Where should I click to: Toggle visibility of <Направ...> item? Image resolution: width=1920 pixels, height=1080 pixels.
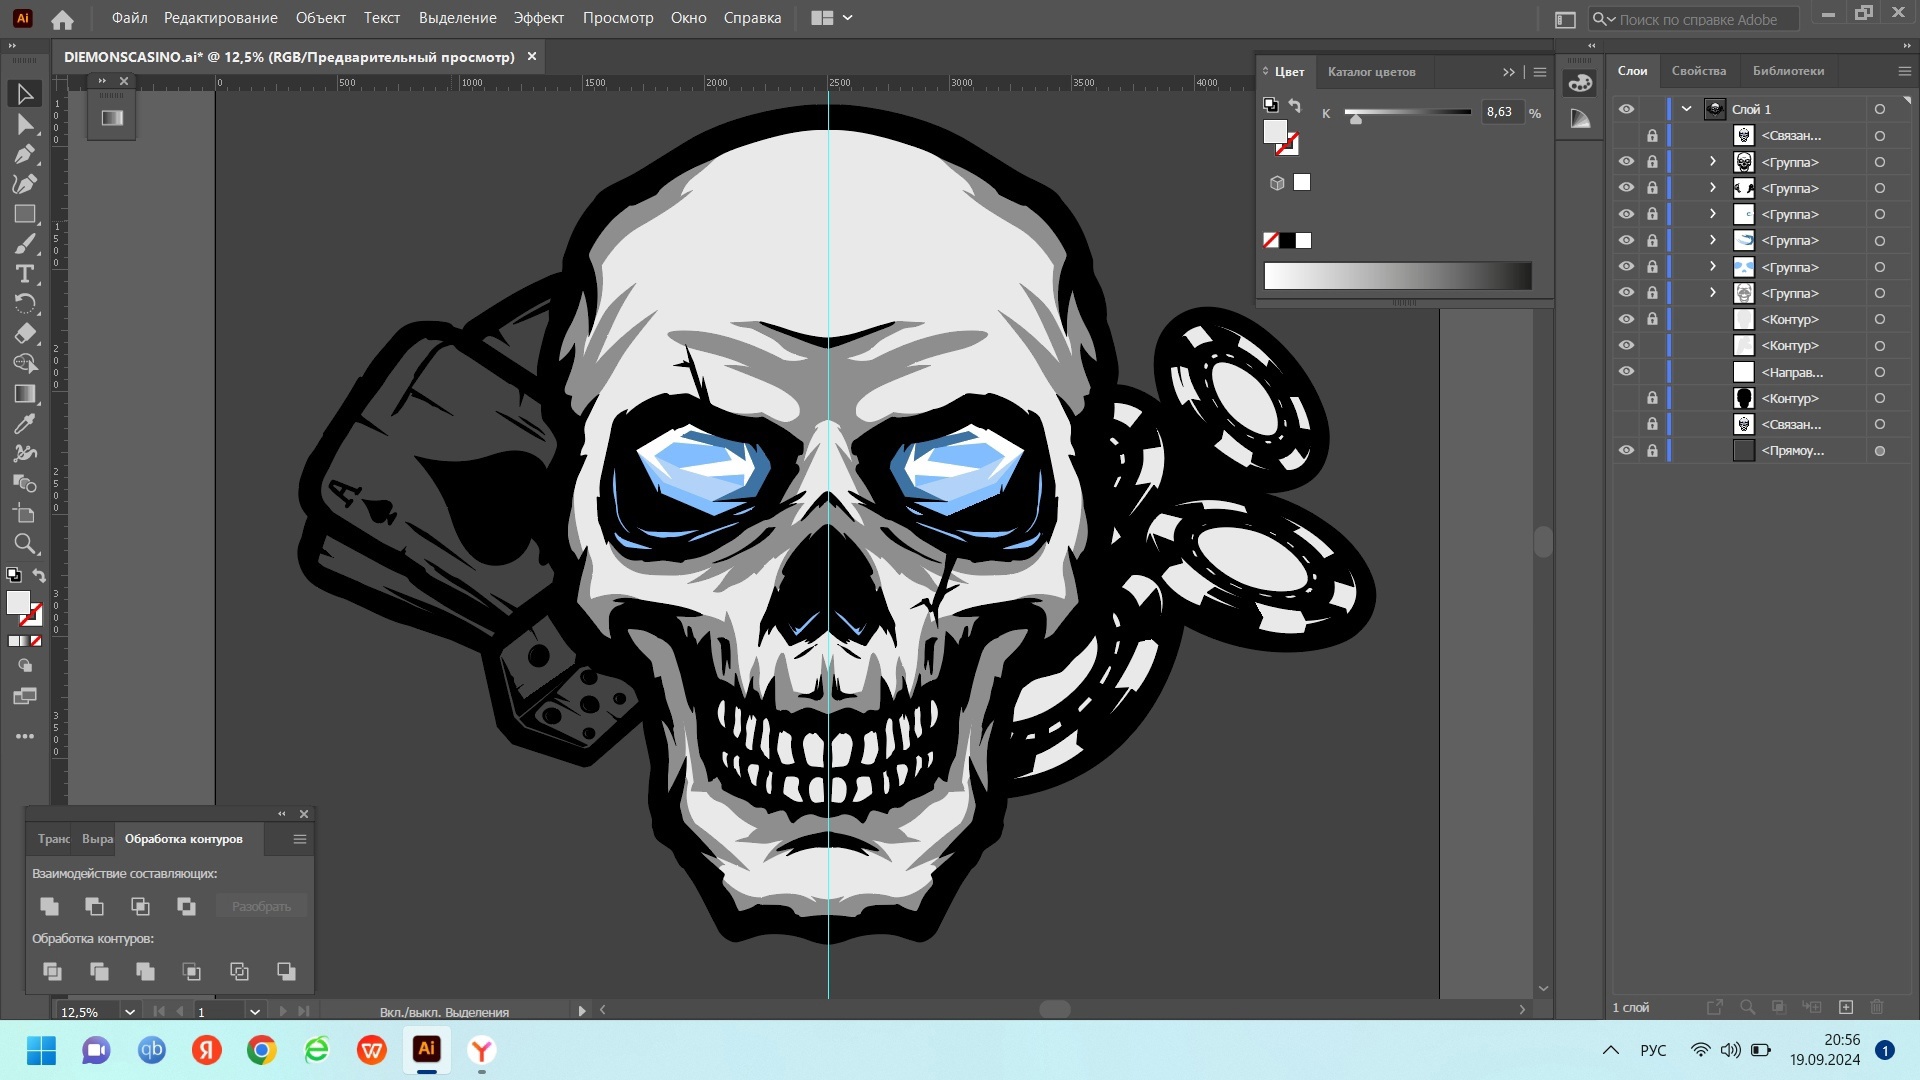1626,372
